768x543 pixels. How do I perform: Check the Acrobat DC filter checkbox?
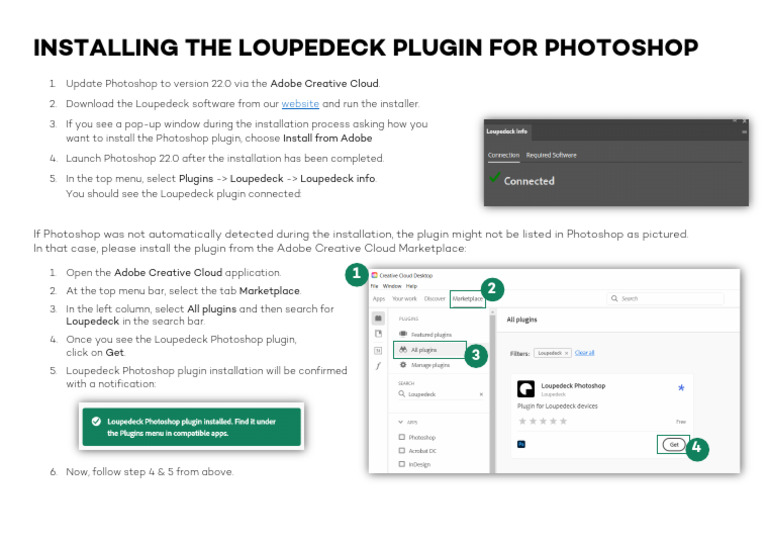[402, 450]
